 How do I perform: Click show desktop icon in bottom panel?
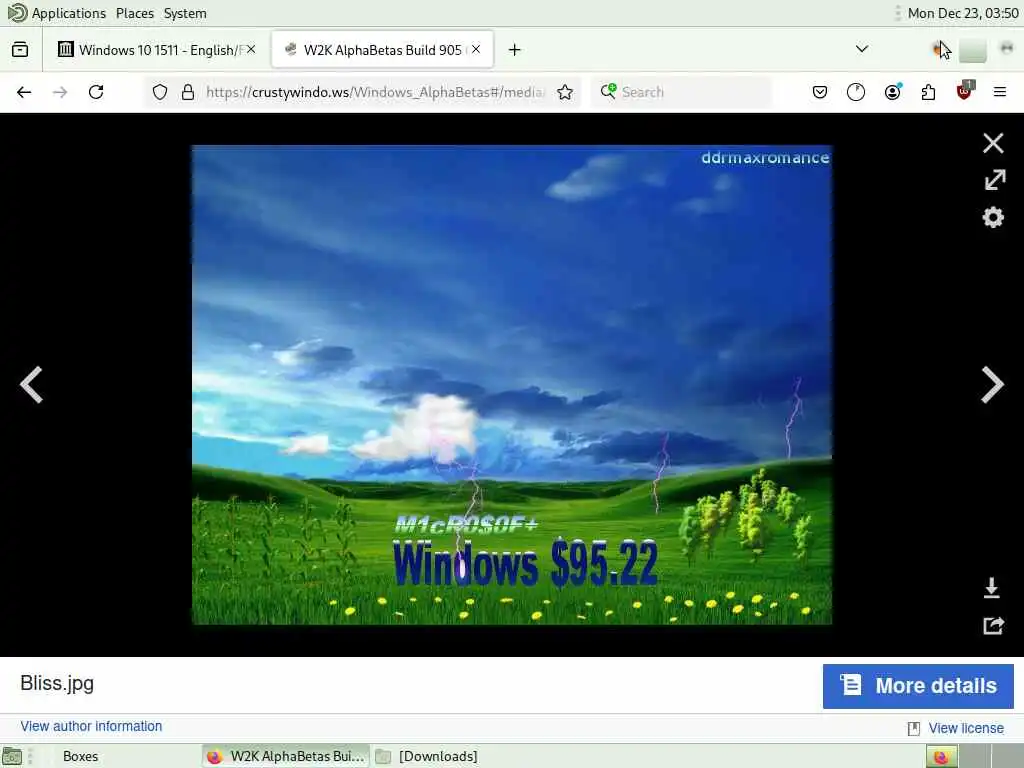coord(12,757)
